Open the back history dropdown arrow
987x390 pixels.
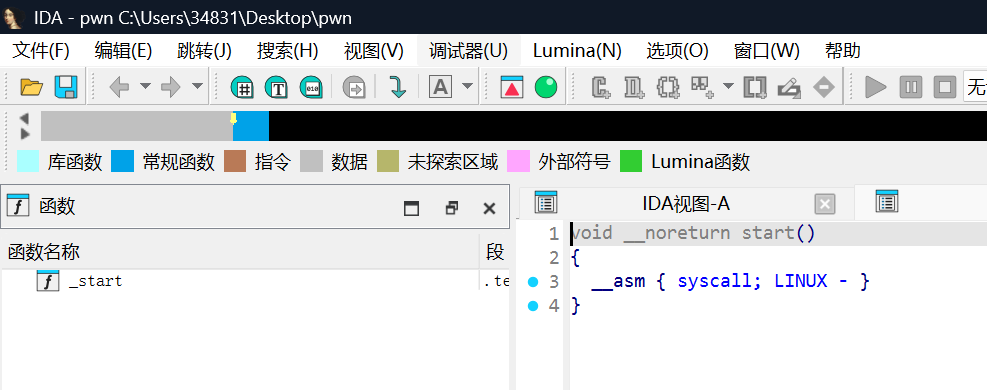point(145,86)
